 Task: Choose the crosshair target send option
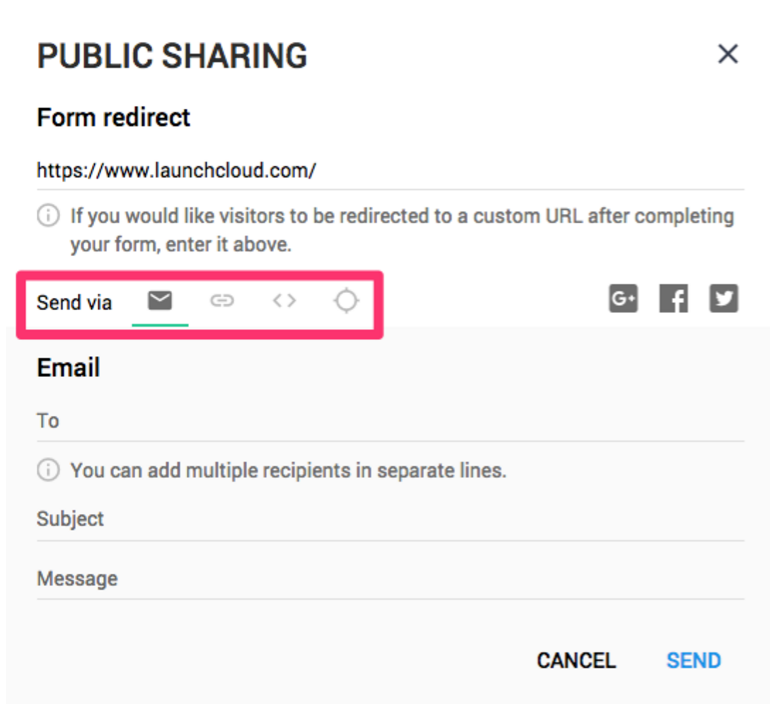point(346,300)
